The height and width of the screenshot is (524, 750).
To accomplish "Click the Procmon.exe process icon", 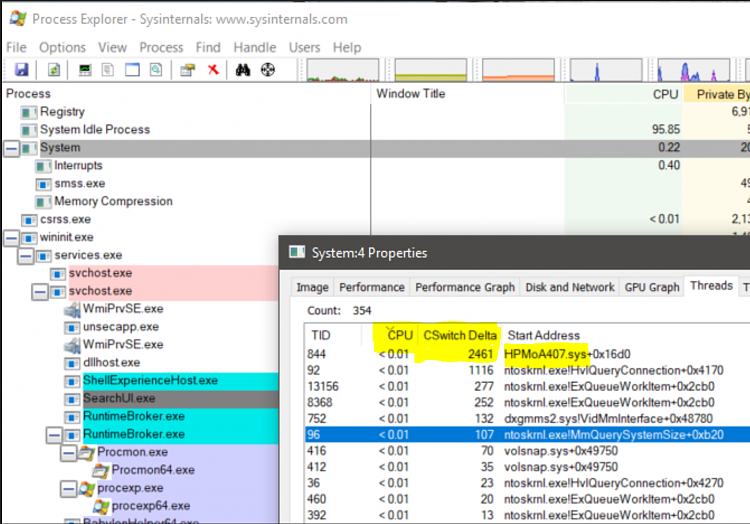I will point(87,453).
